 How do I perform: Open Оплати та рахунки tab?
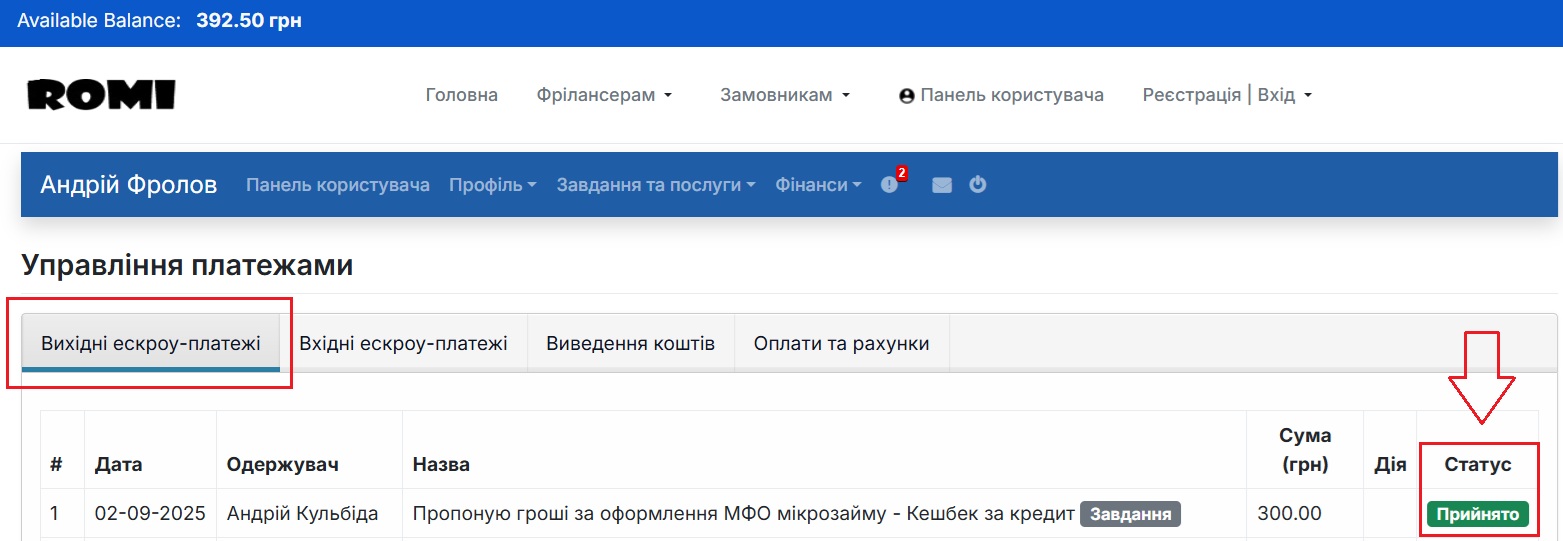point(842,344)
